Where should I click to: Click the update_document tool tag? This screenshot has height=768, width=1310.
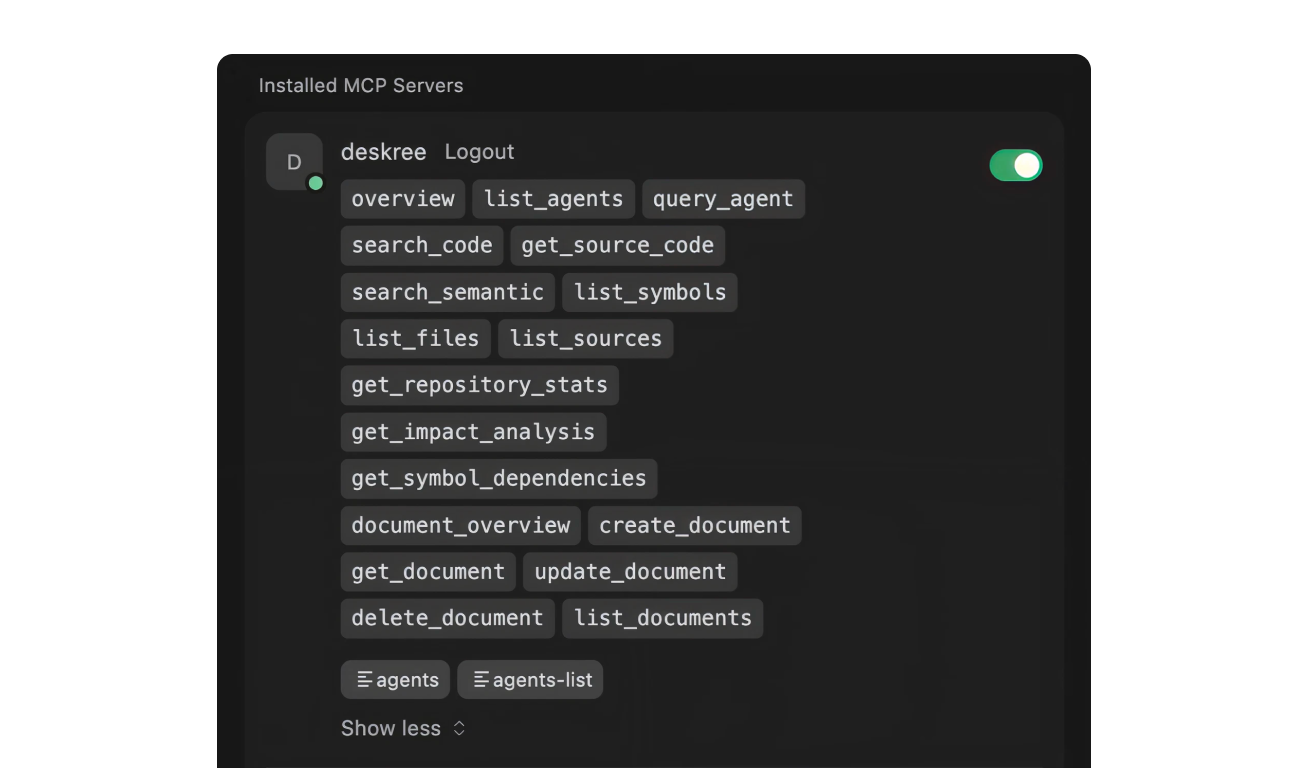(630, 572)
